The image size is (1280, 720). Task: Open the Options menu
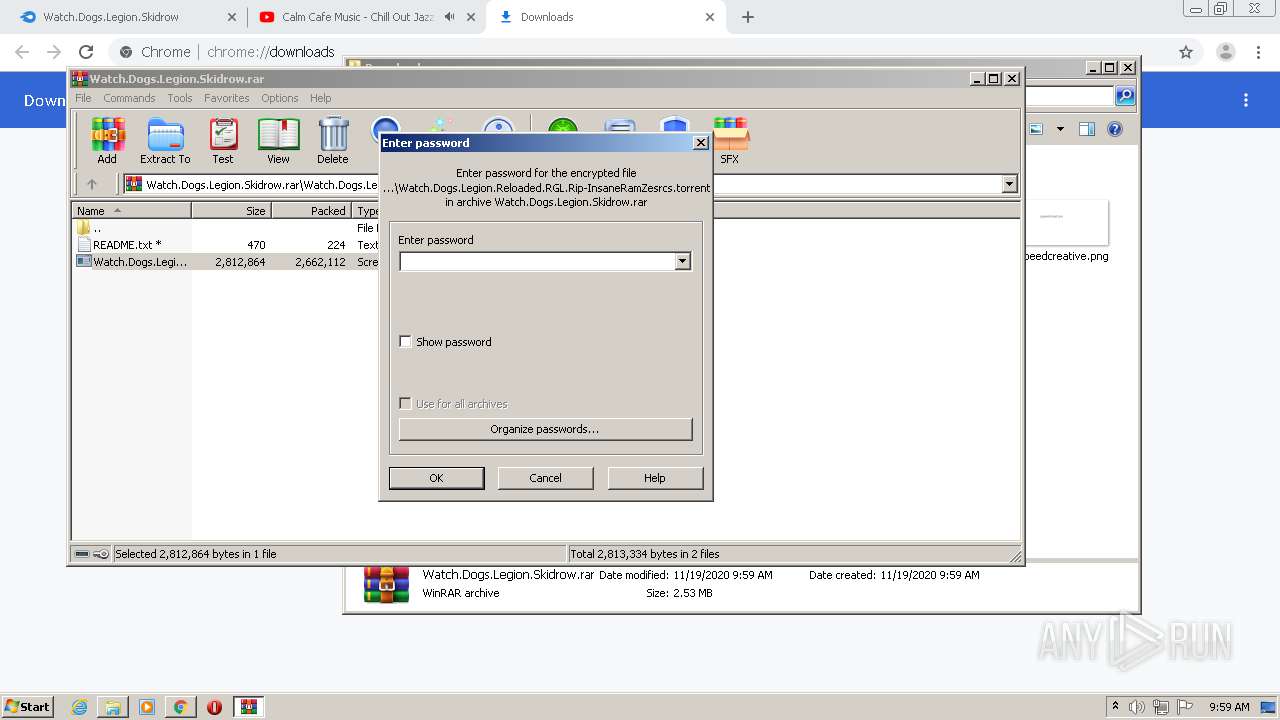280,98
